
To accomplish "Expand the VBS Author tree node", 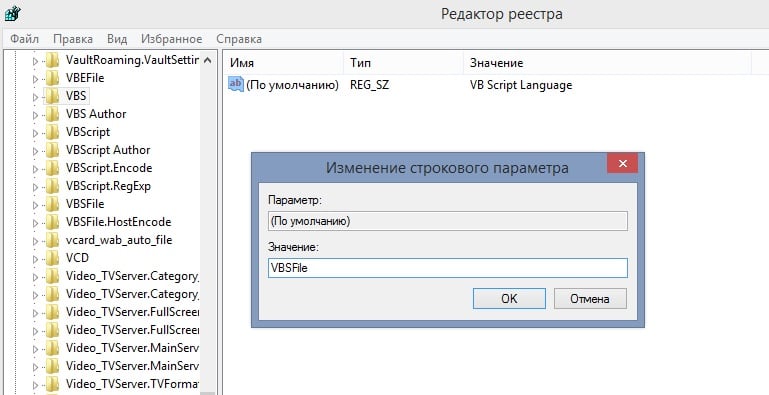I will (35, 115).
